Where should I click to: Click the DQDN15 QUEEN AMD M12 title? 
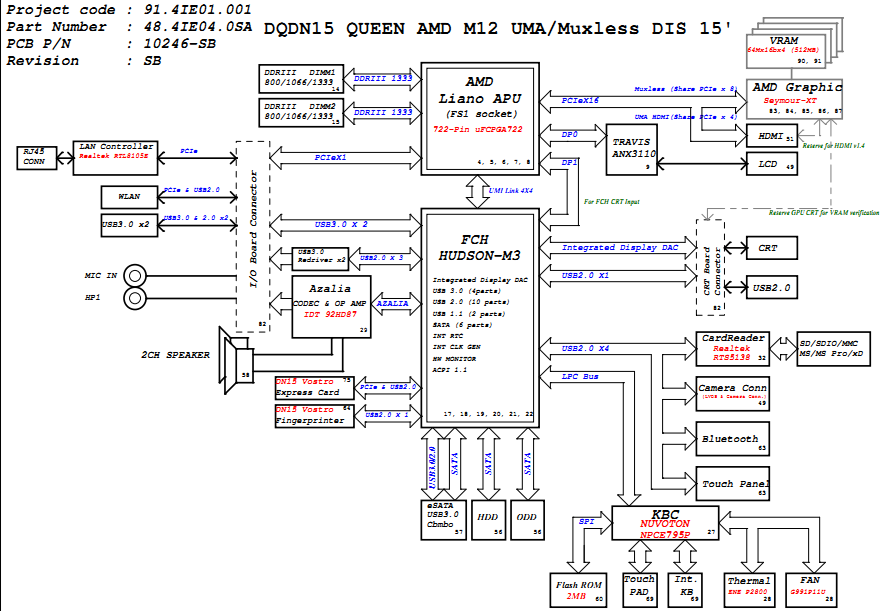click(x=498, y=28)
